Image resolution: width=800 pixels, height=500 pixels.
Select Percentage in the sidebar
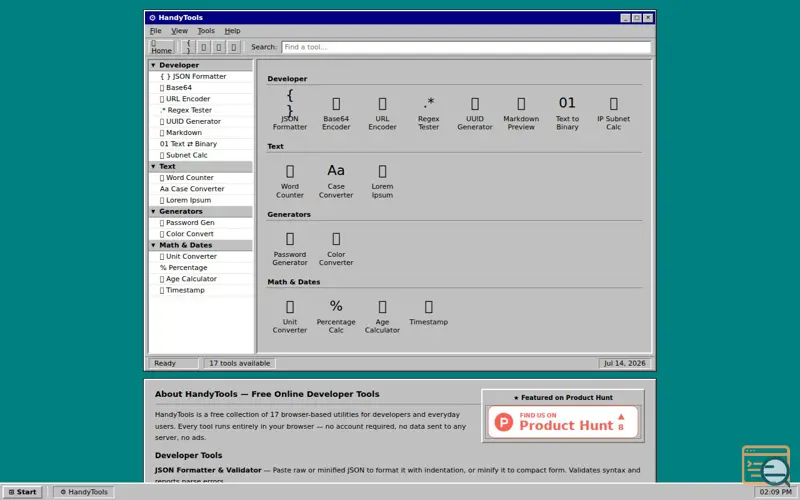[201, 267]
